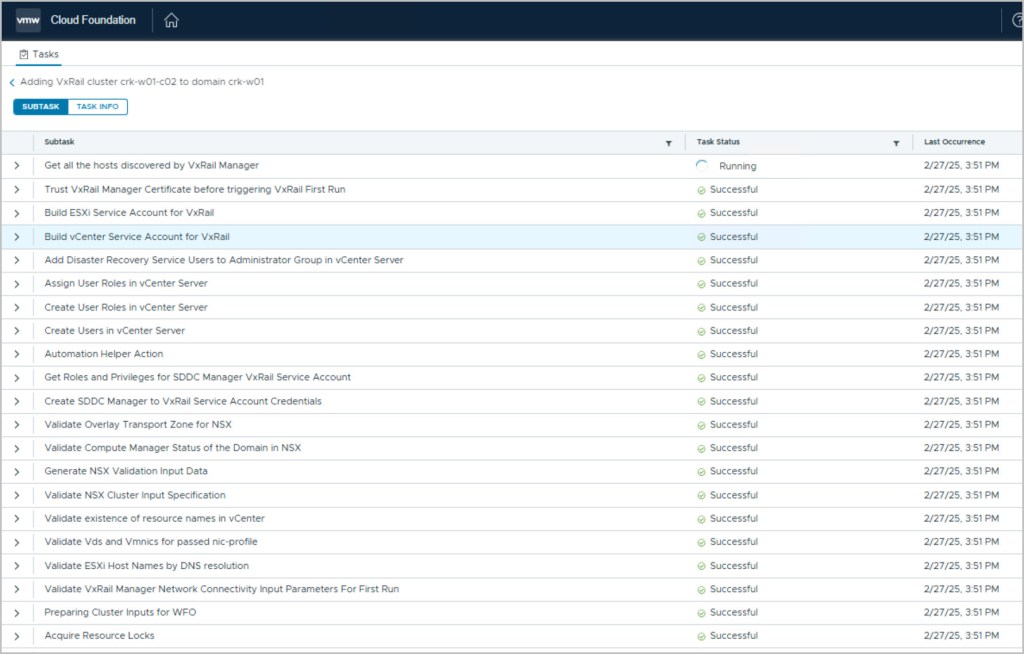Expand Validate Overlay Transport Zone for NSX
The width and height of the screenshot is (1024, 654).
(x=17, y=425)
